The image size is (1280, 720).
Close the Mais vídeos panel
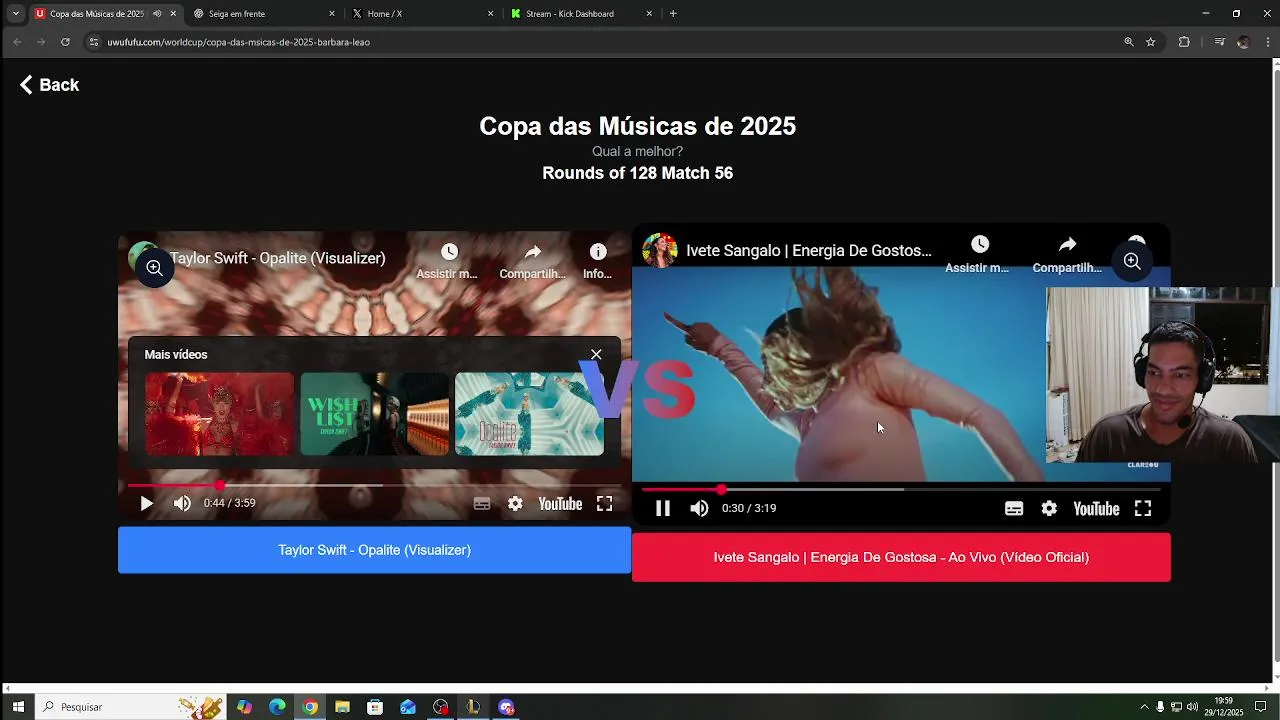tap(596, 354)
